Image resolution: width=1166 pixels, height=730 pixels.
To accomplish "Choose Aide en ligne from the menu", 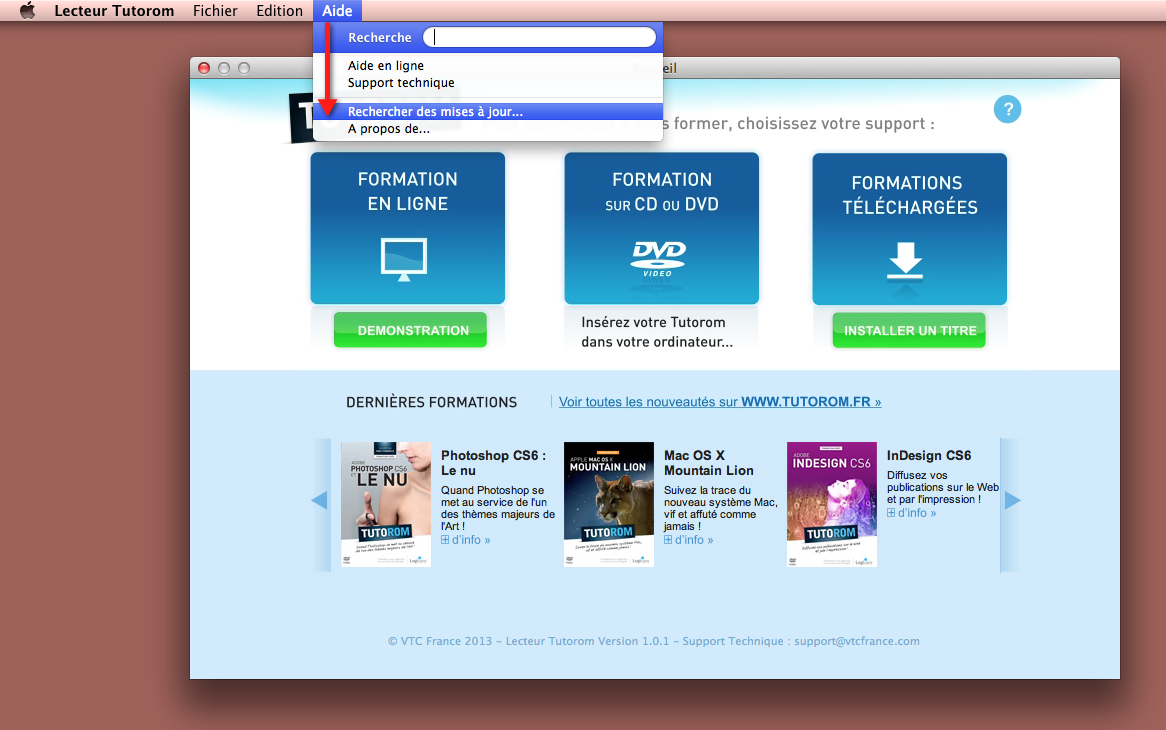I will (488, 65).
